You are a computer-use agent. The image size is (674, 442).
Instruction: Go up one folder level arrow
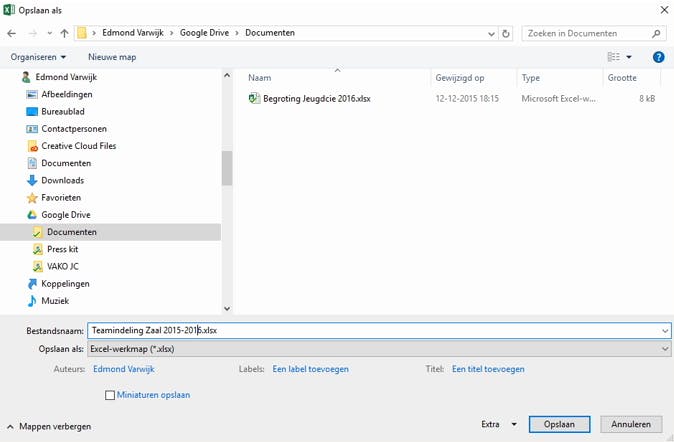click(64, 33)
